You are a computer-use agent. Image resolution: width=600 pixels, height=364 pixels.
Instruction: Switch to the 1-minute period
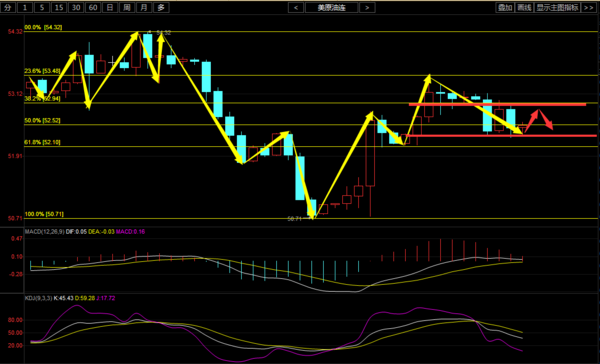point(25,7)
